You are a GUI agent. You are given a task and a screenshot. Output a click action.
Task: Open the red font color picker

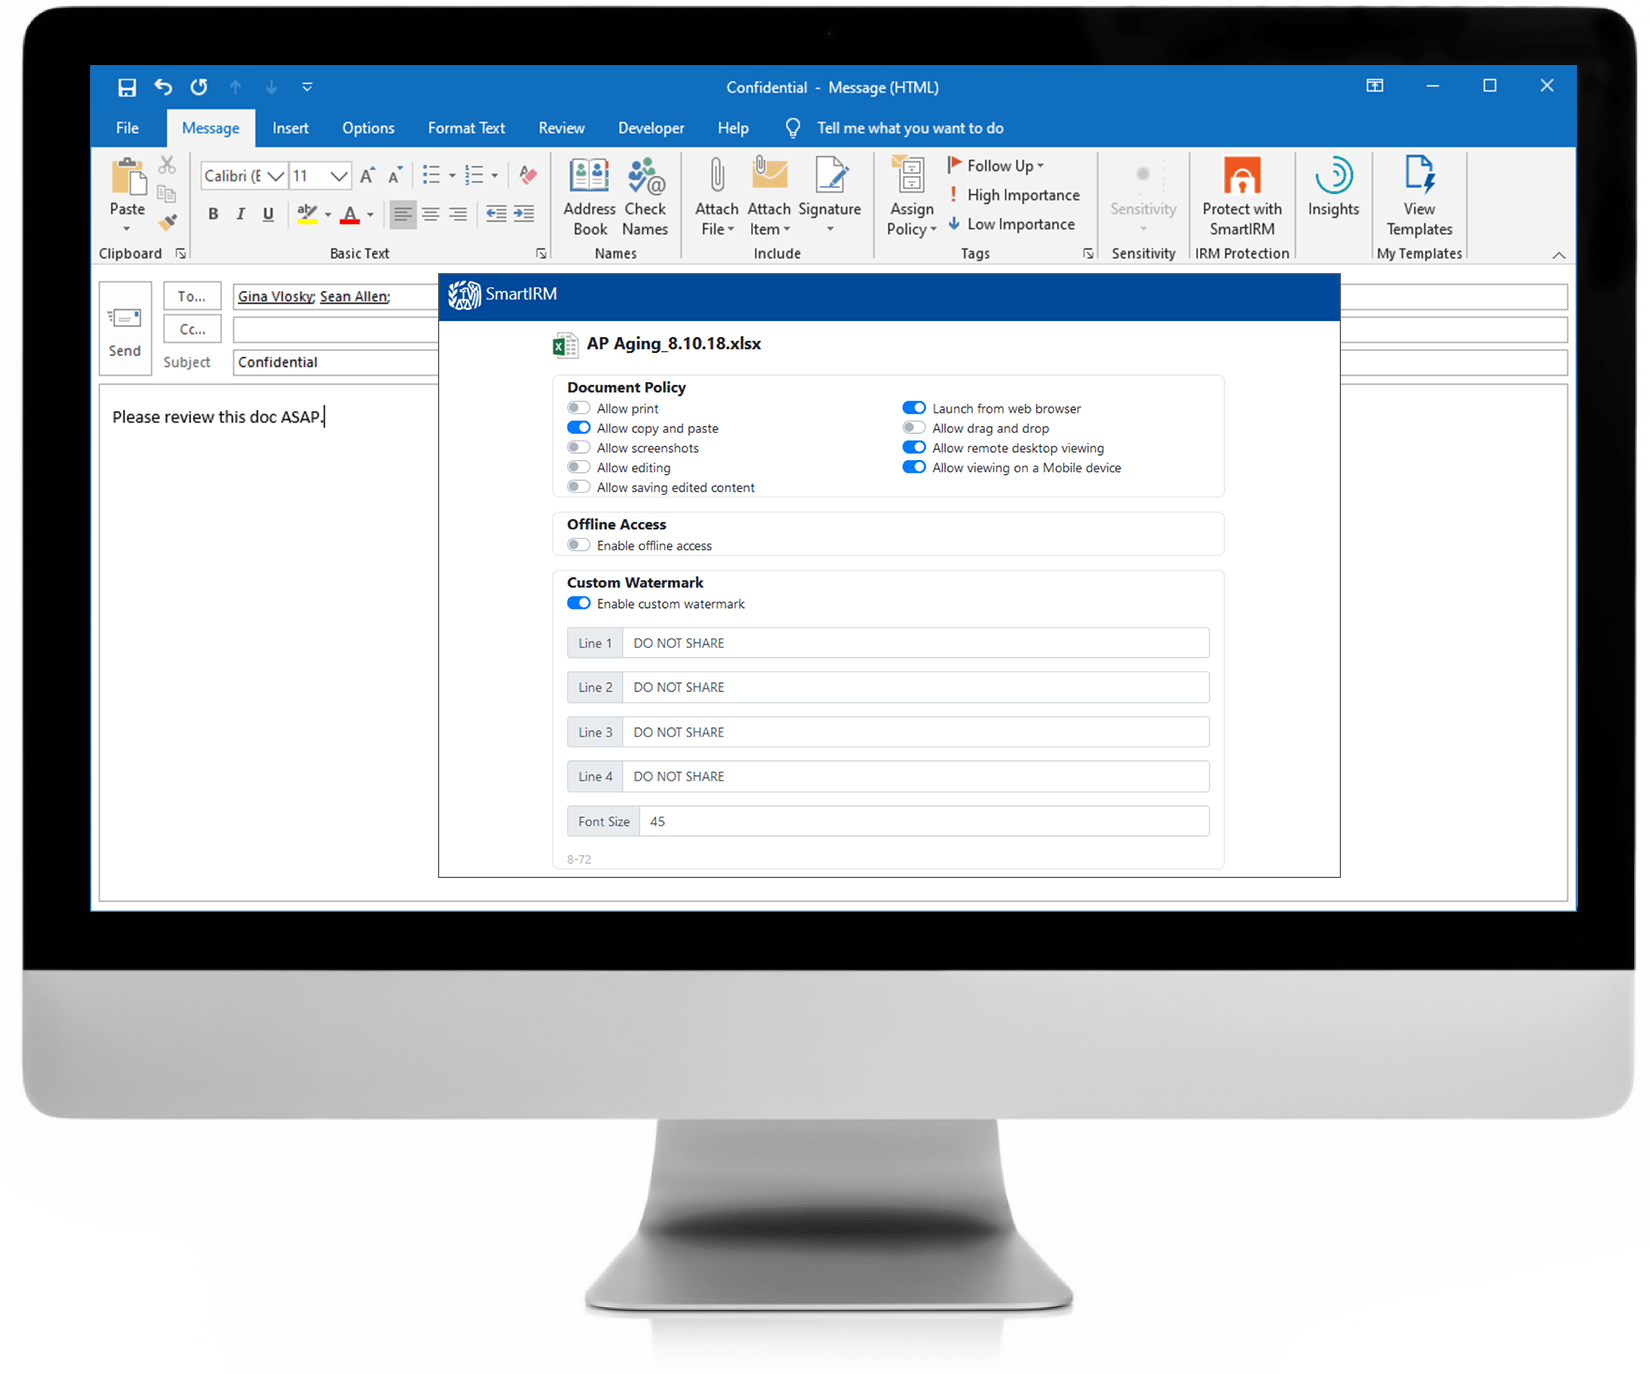click(x=370, y=215)
